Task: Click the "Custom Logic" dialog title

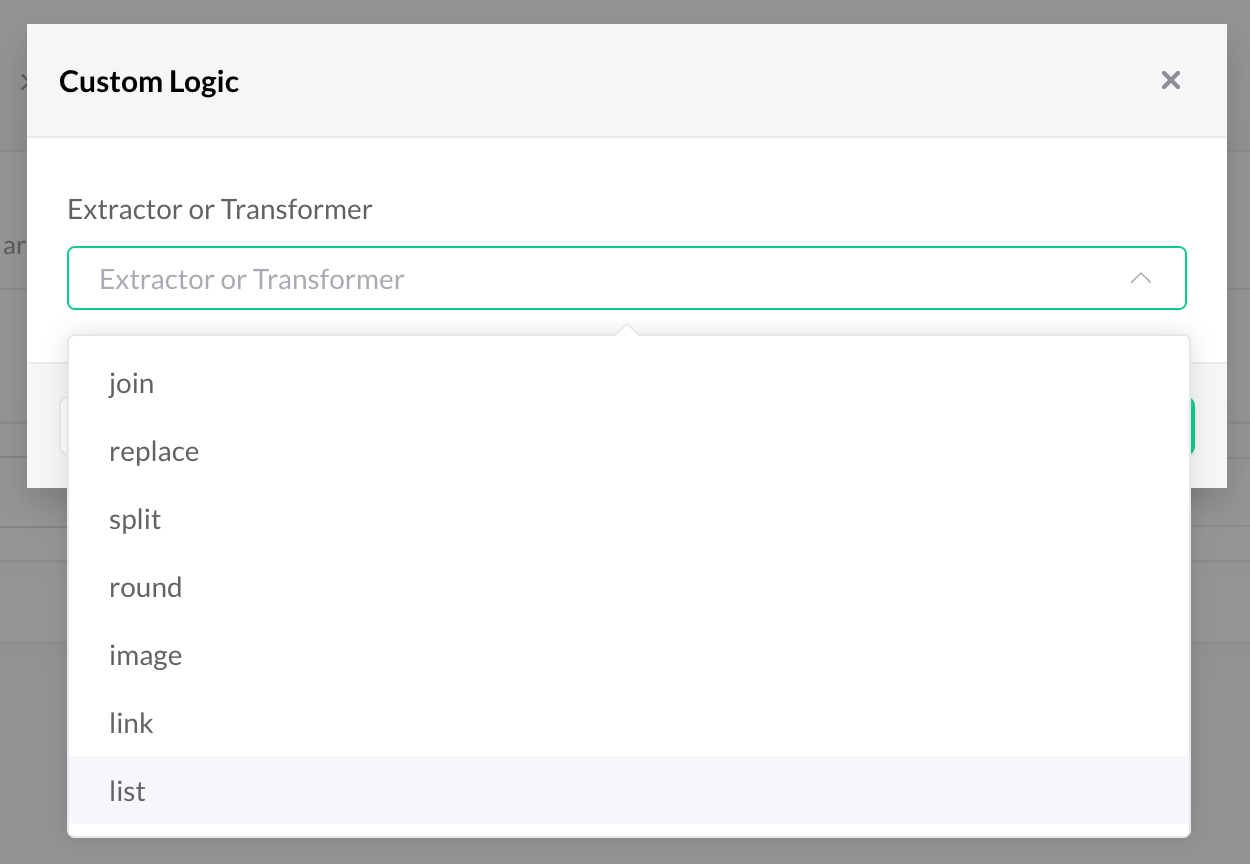Action: click(x=149, y=81)
